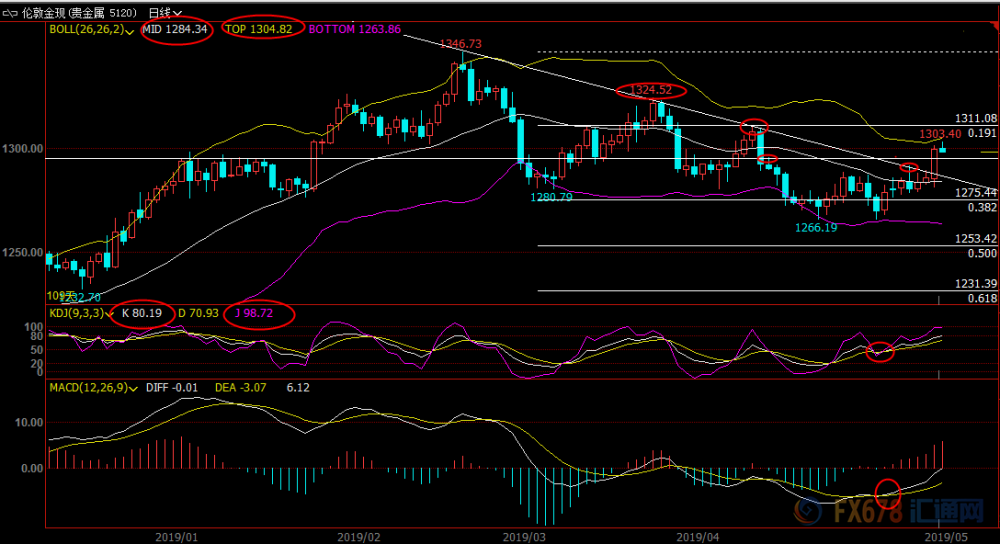This screenshot has height=544, width=1000.
Task: Select the TOP 1304.82 value
Action: point(258,29)
